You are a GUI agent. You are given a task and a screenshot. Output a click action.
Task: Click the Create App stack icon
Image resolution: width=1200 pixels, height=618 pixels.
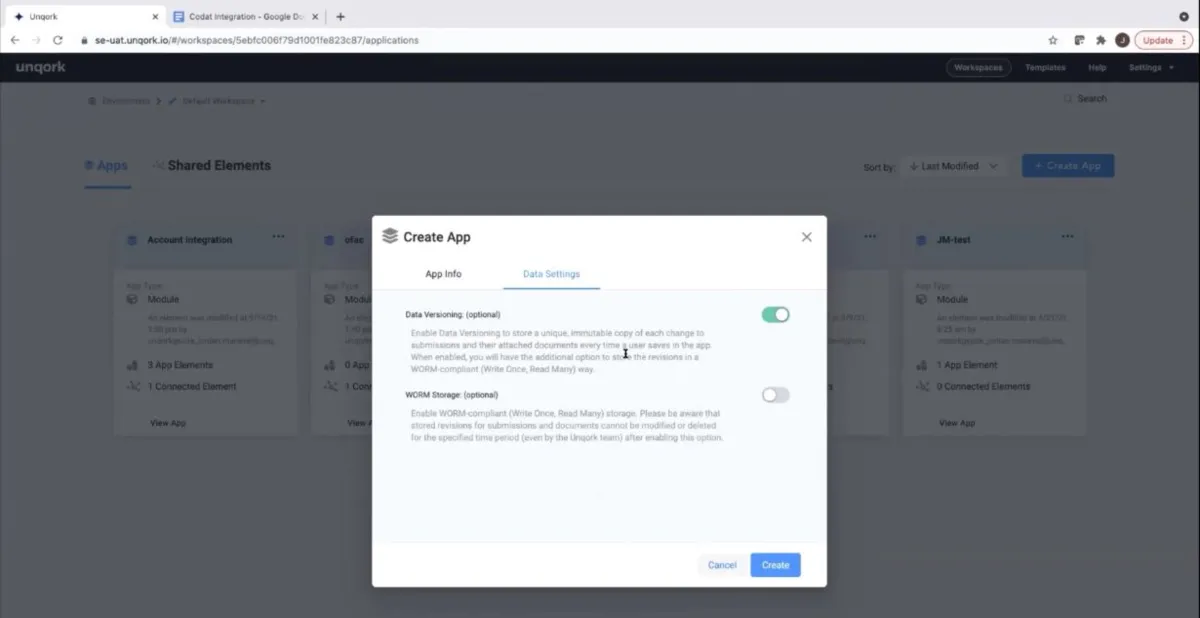(x=390, y=236)
